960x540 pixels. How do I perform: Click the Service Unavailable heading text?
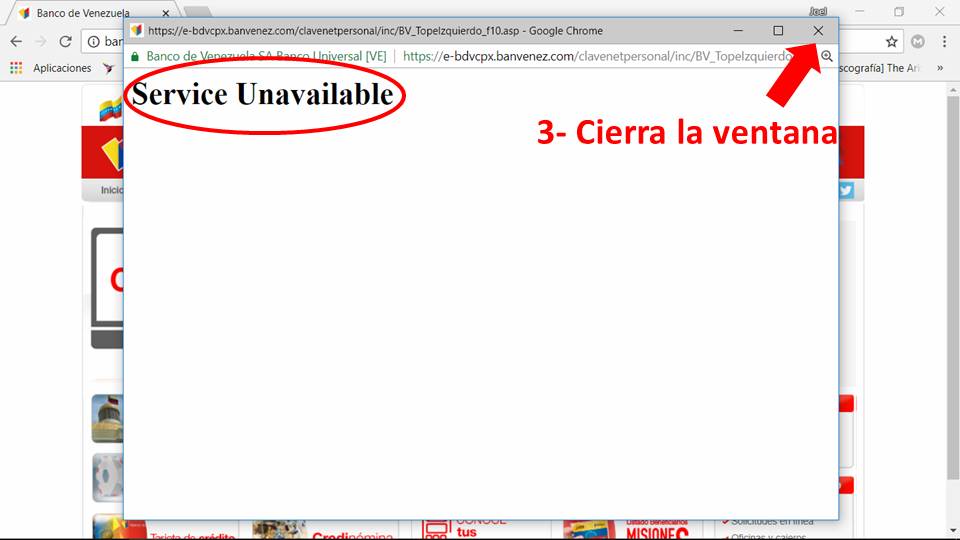pos(263,94)
